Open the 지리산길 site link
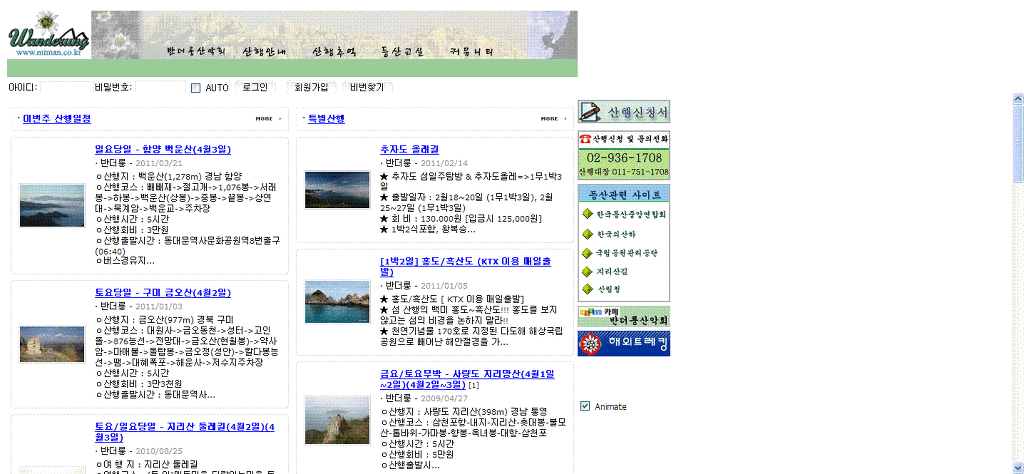The image size is (1024, 474). pyautogui.click(x=612, y=272)
